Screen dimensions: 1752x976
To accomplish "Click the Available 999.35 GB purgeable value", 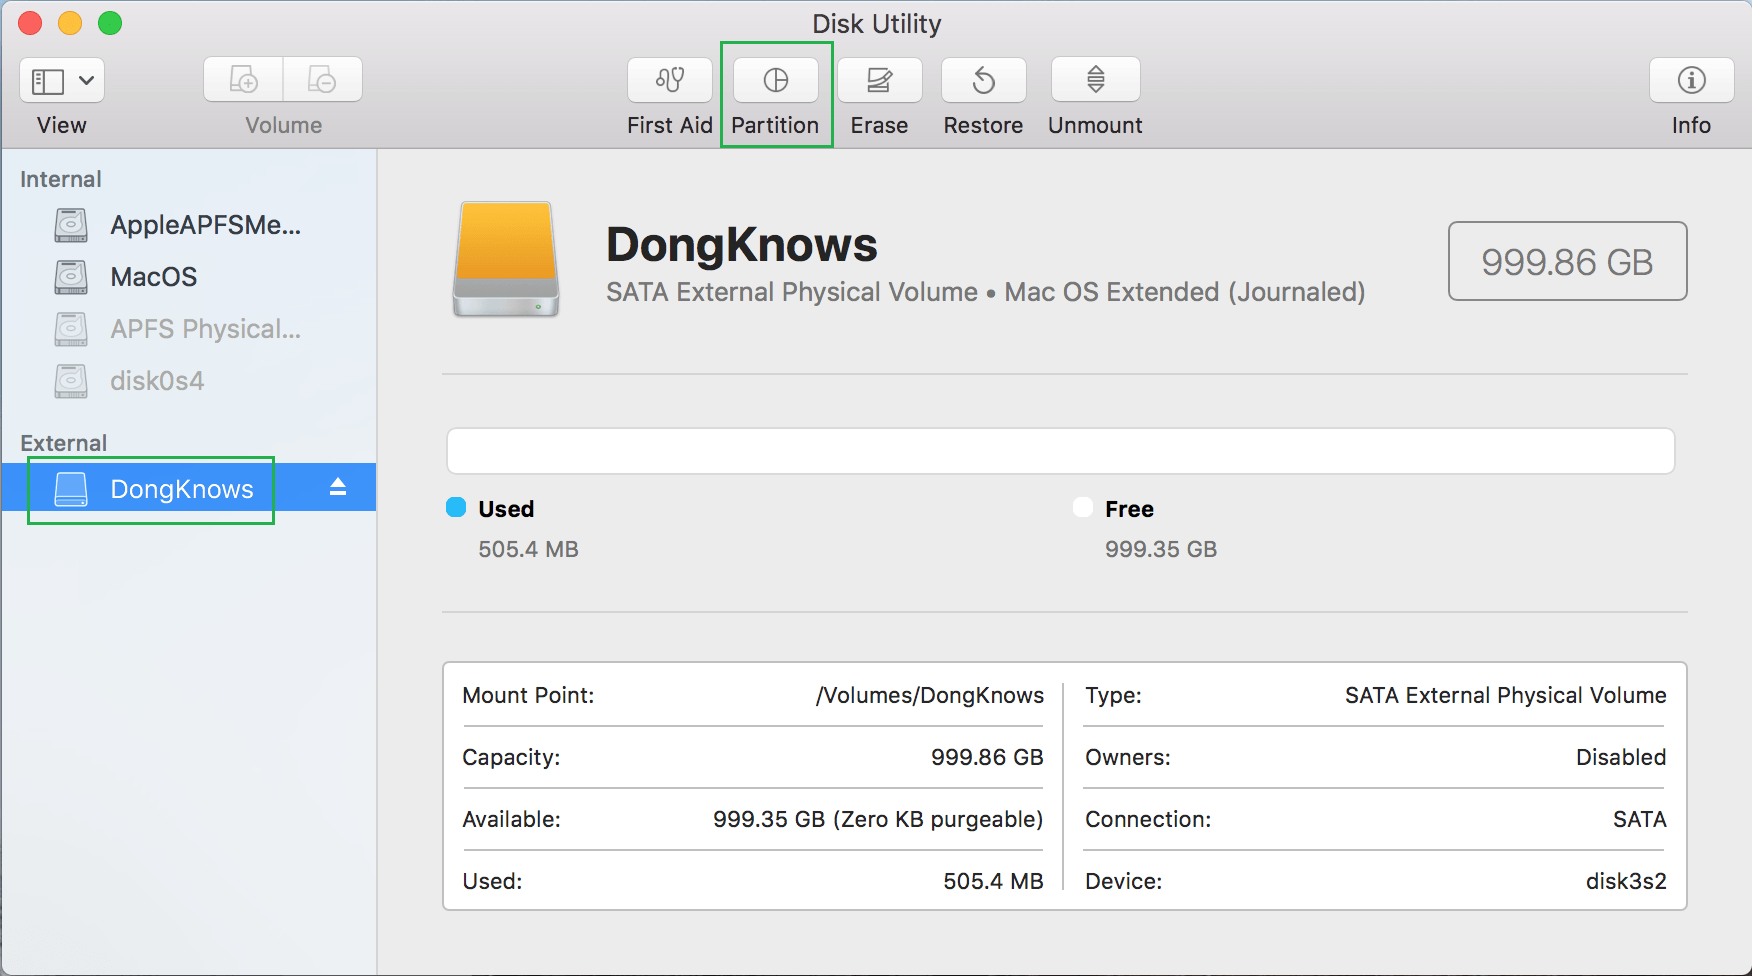I will (878, 819).
